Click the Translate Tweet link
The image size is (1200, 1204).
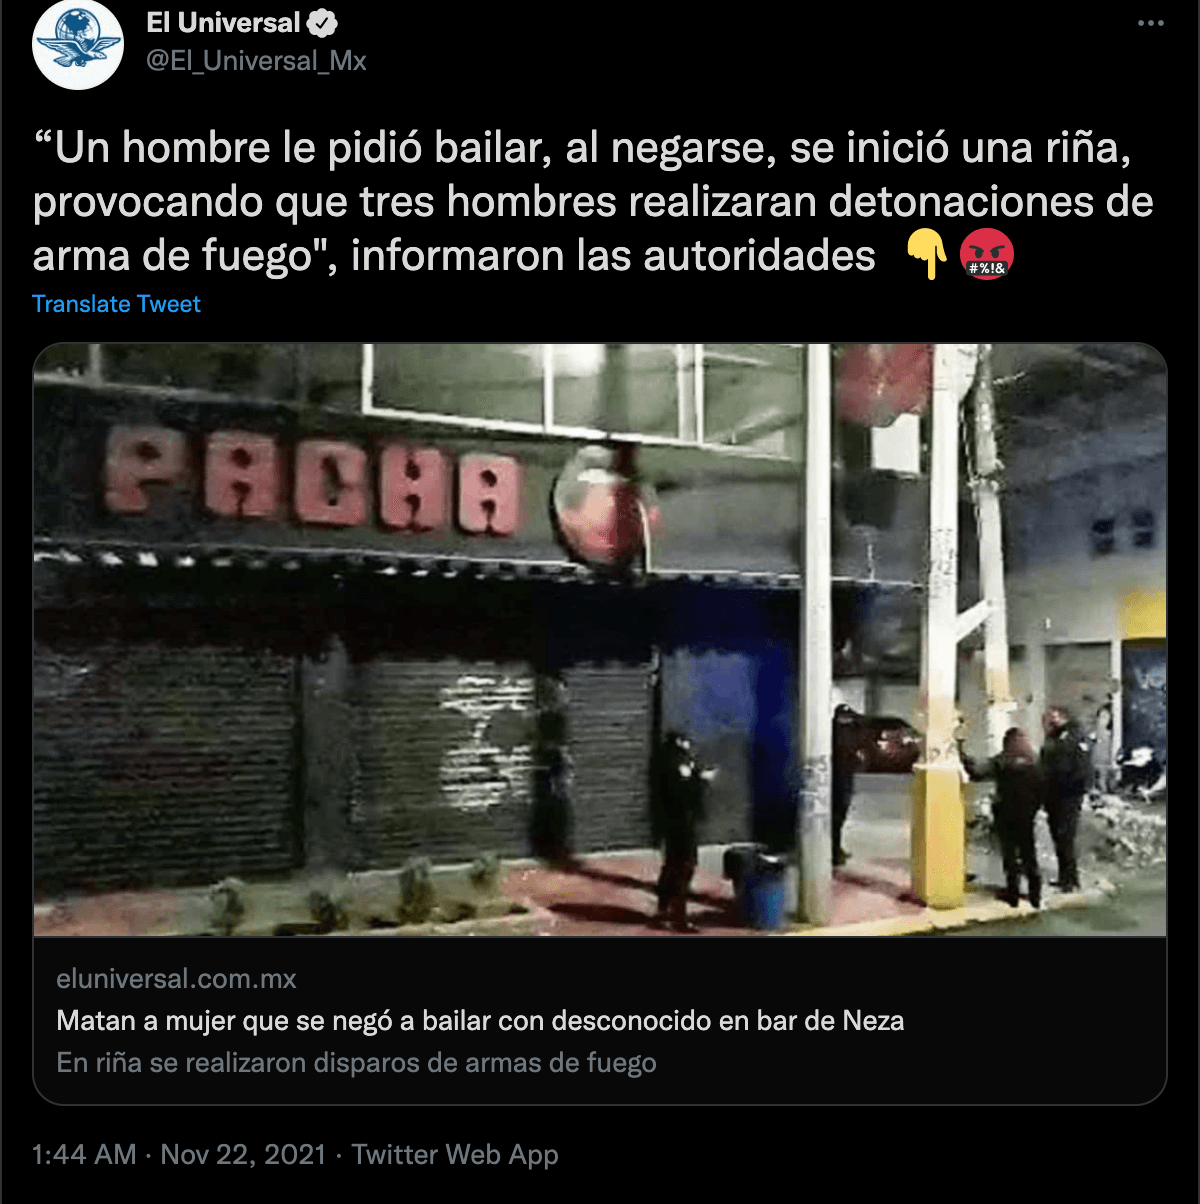tap(116, 304)
